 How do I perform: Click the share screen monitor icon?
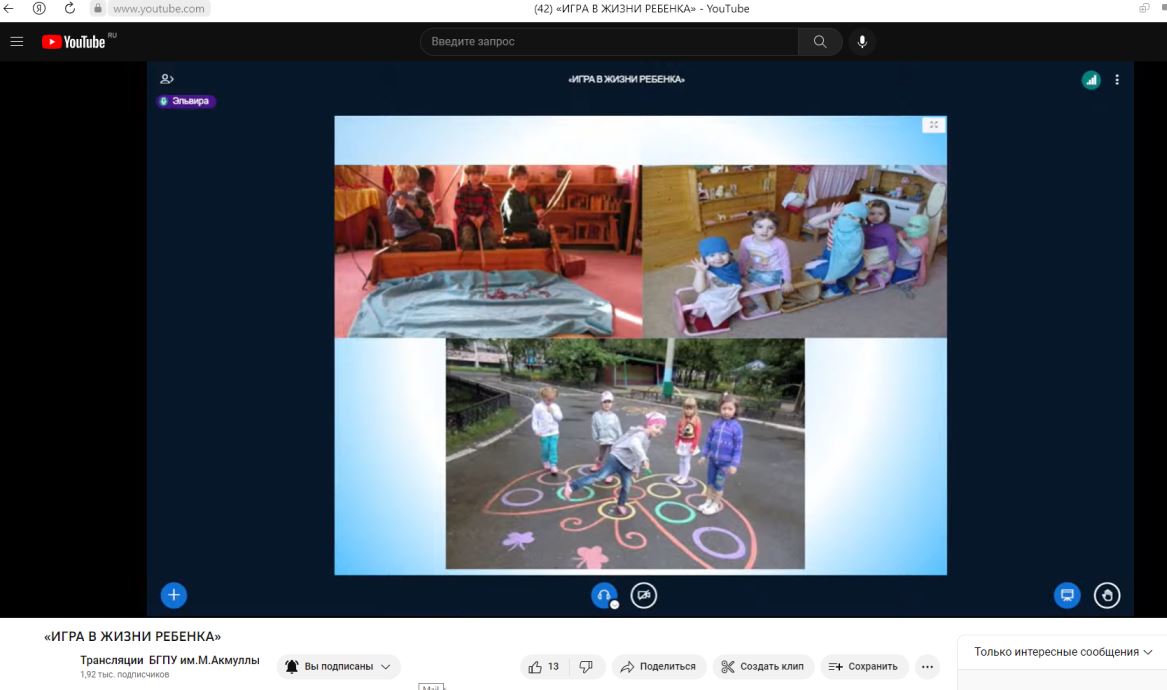[1067, 595]
